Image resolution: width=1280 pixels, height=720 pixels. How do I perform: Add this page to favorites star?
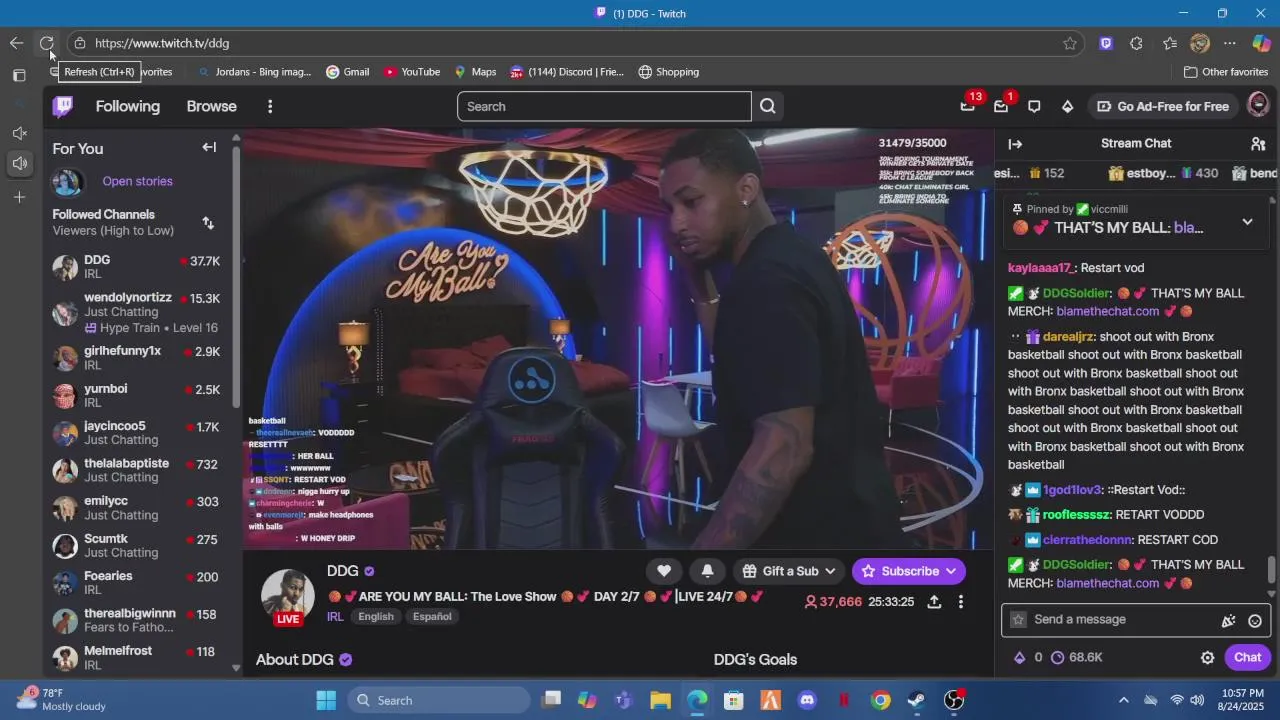point(1070,43)
